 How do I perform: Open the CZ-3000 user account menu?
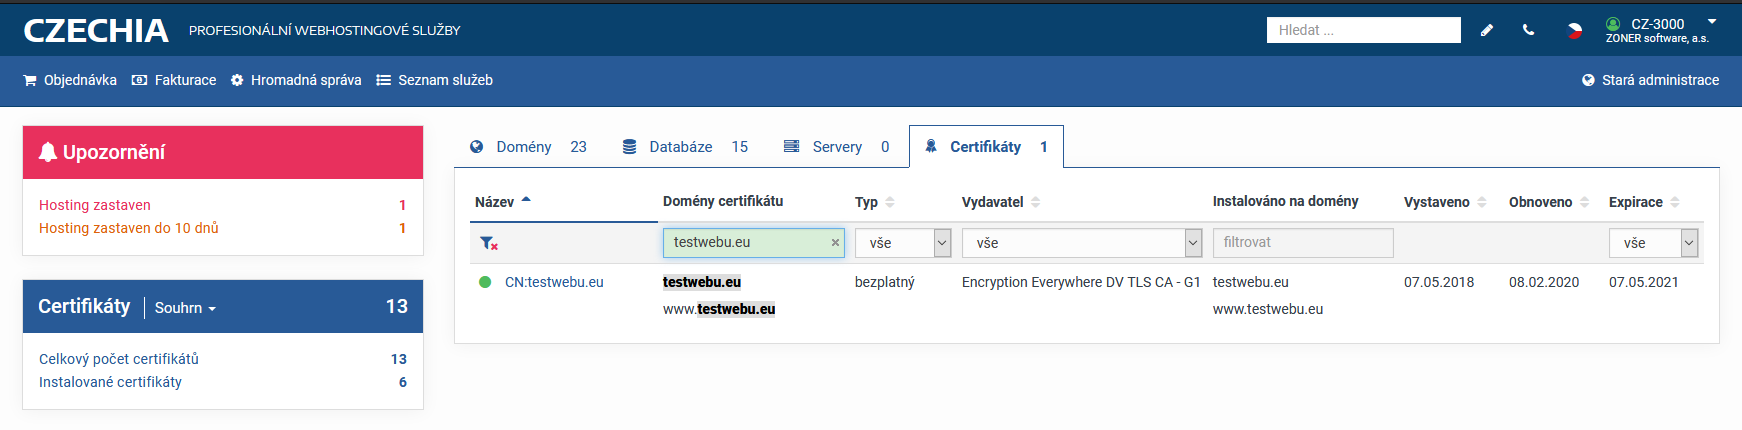pyautogui.click(x=1660, y=30)
